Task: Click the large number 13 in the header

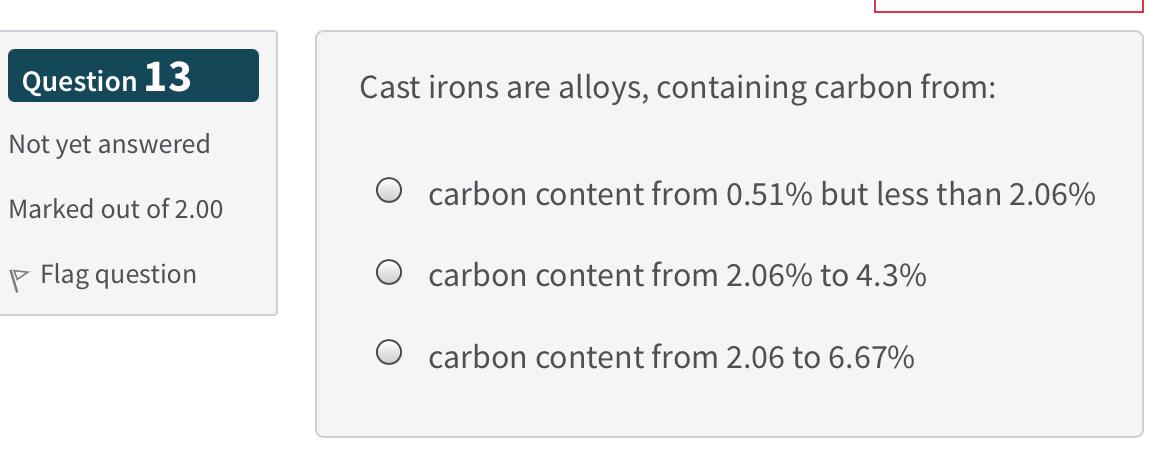Action: tap(168, 76)
